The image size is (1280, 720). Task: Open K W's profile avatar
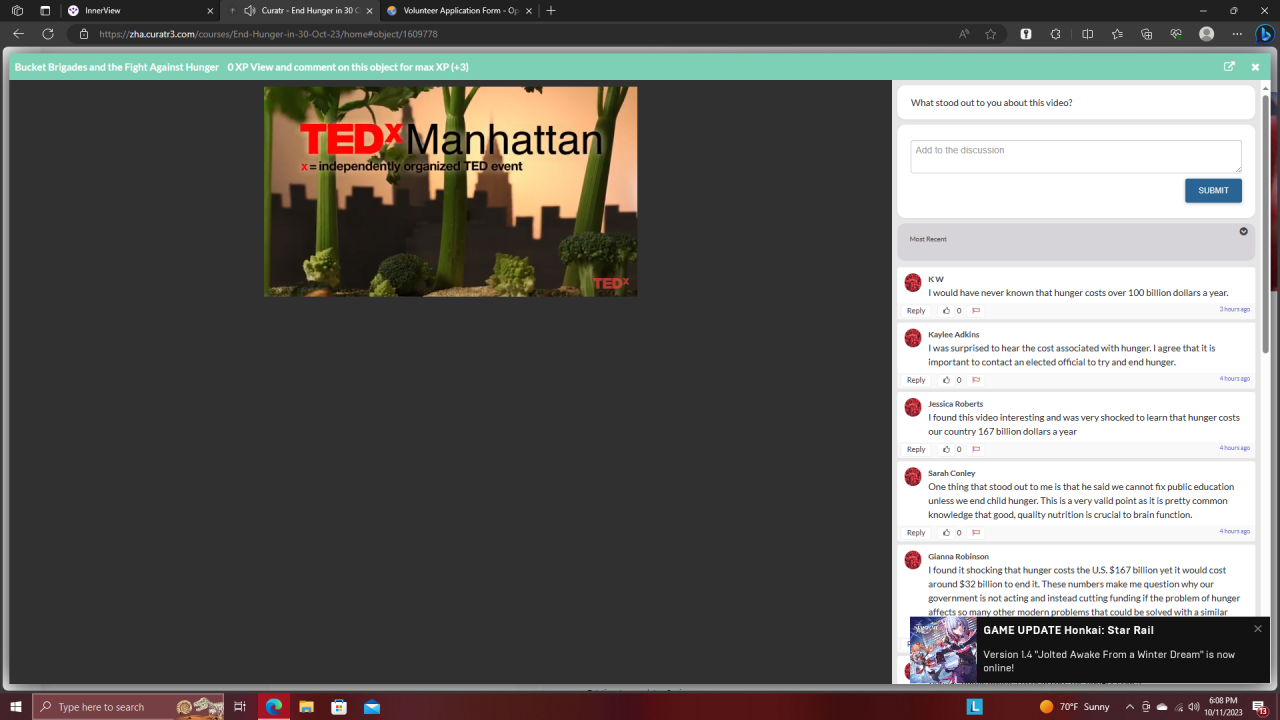pyautogui.click(x=913, y=283)
